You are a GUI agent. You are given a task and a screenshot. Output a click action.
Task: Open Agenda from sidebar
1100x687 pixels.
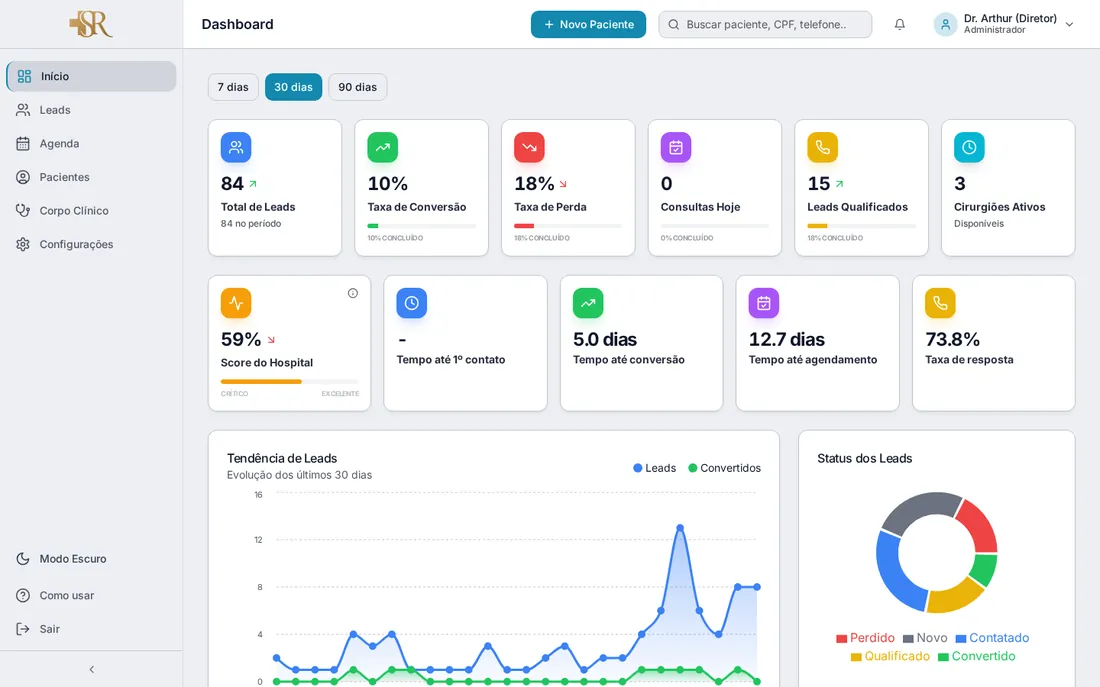[x=91, y=144]
